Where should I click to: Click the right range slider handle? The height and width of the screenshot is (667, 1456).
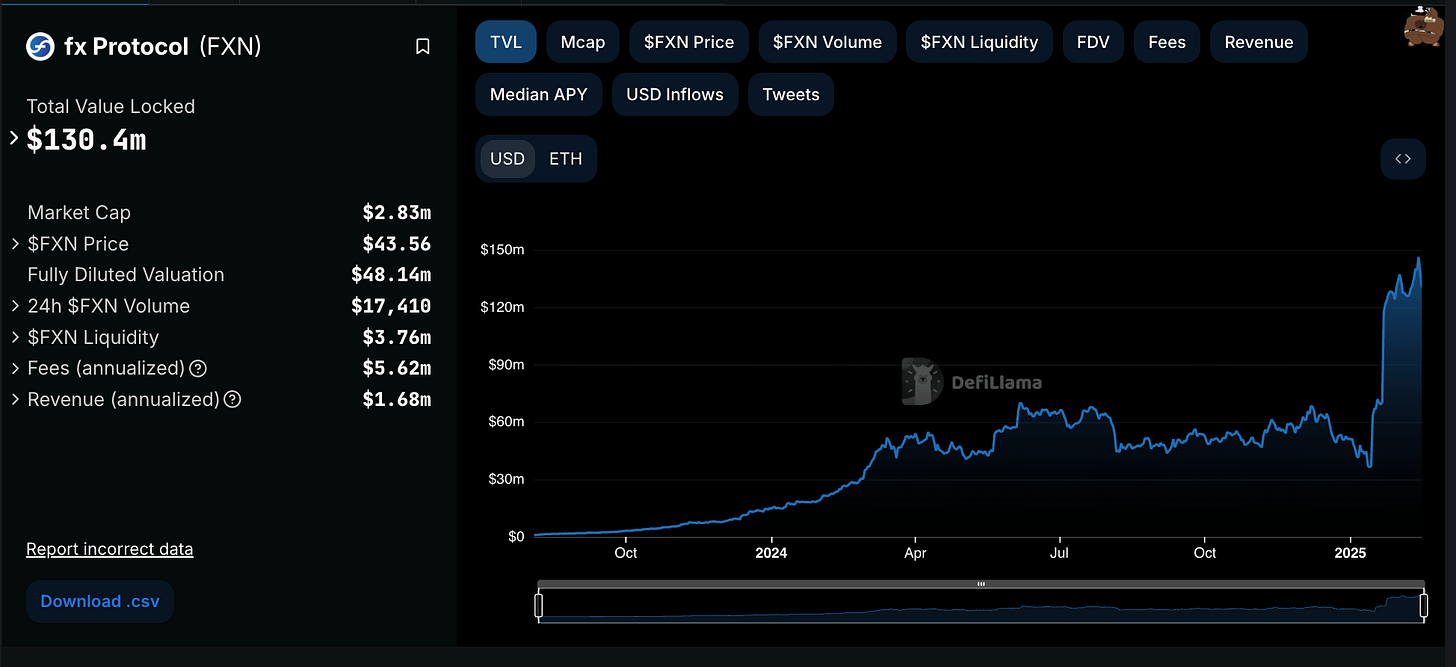pyautogui.click(x=1424, y=606)
